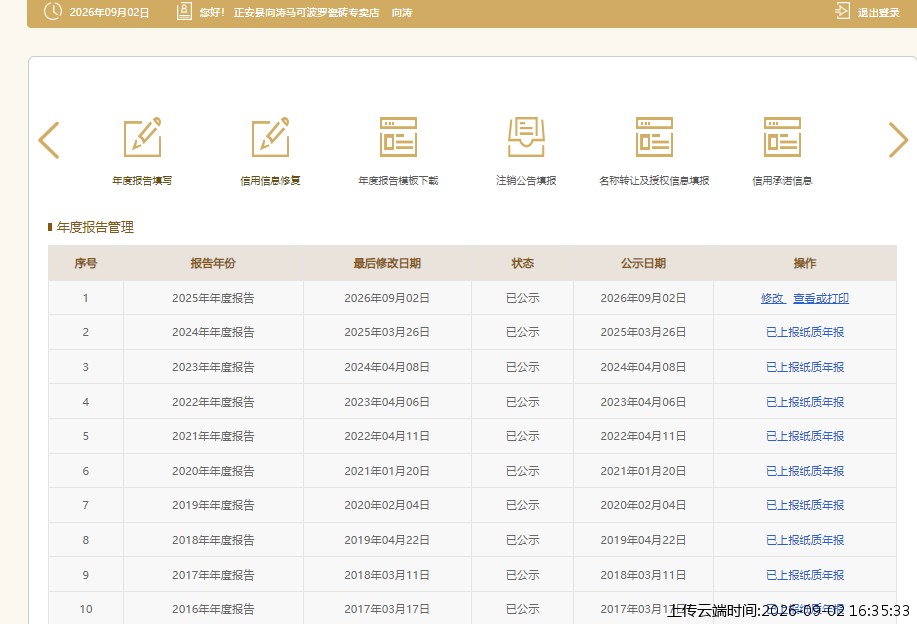Click last-modified date 2023年04月06日
Viewport: 917px width, 624px height.
(x=387, y=402)
